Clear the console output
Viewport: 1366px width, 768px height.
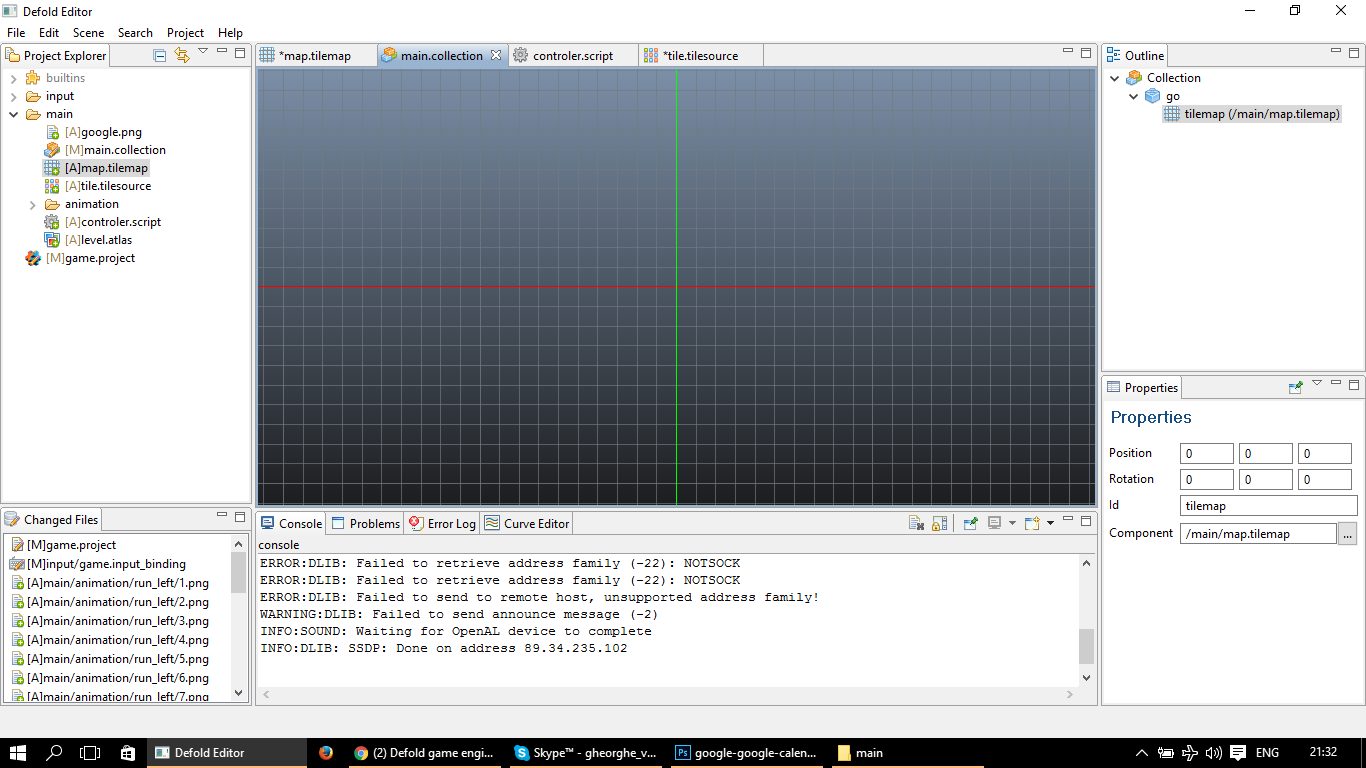pyautogui.click(x=916, y=523)
